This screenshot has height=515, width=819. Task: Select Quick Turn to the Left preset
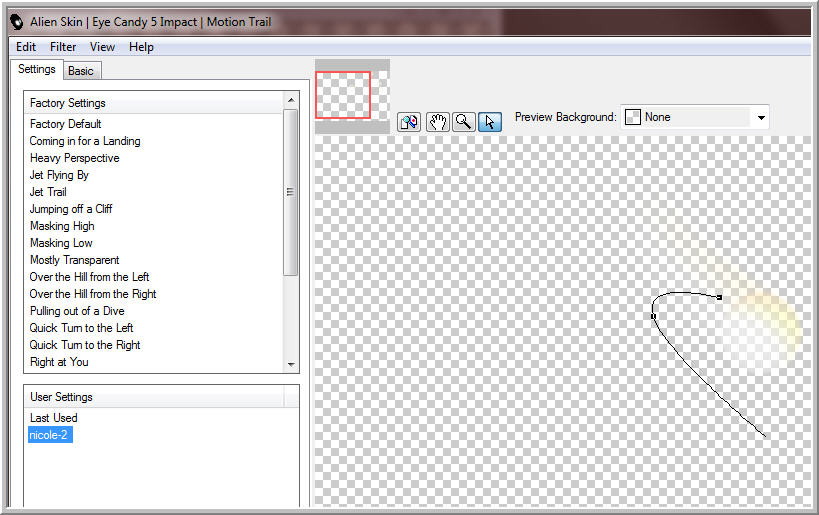(81, 328)
